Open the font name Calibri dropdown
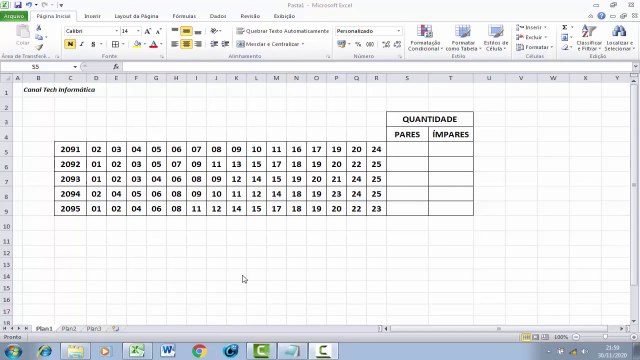This screenshot has height=360, width=640. tap(116, 31)
